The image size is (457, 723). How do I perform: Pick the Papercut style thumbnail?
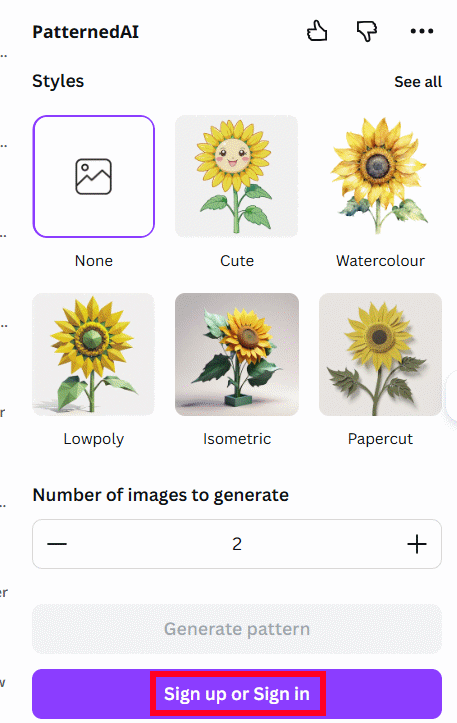[380, 354]
